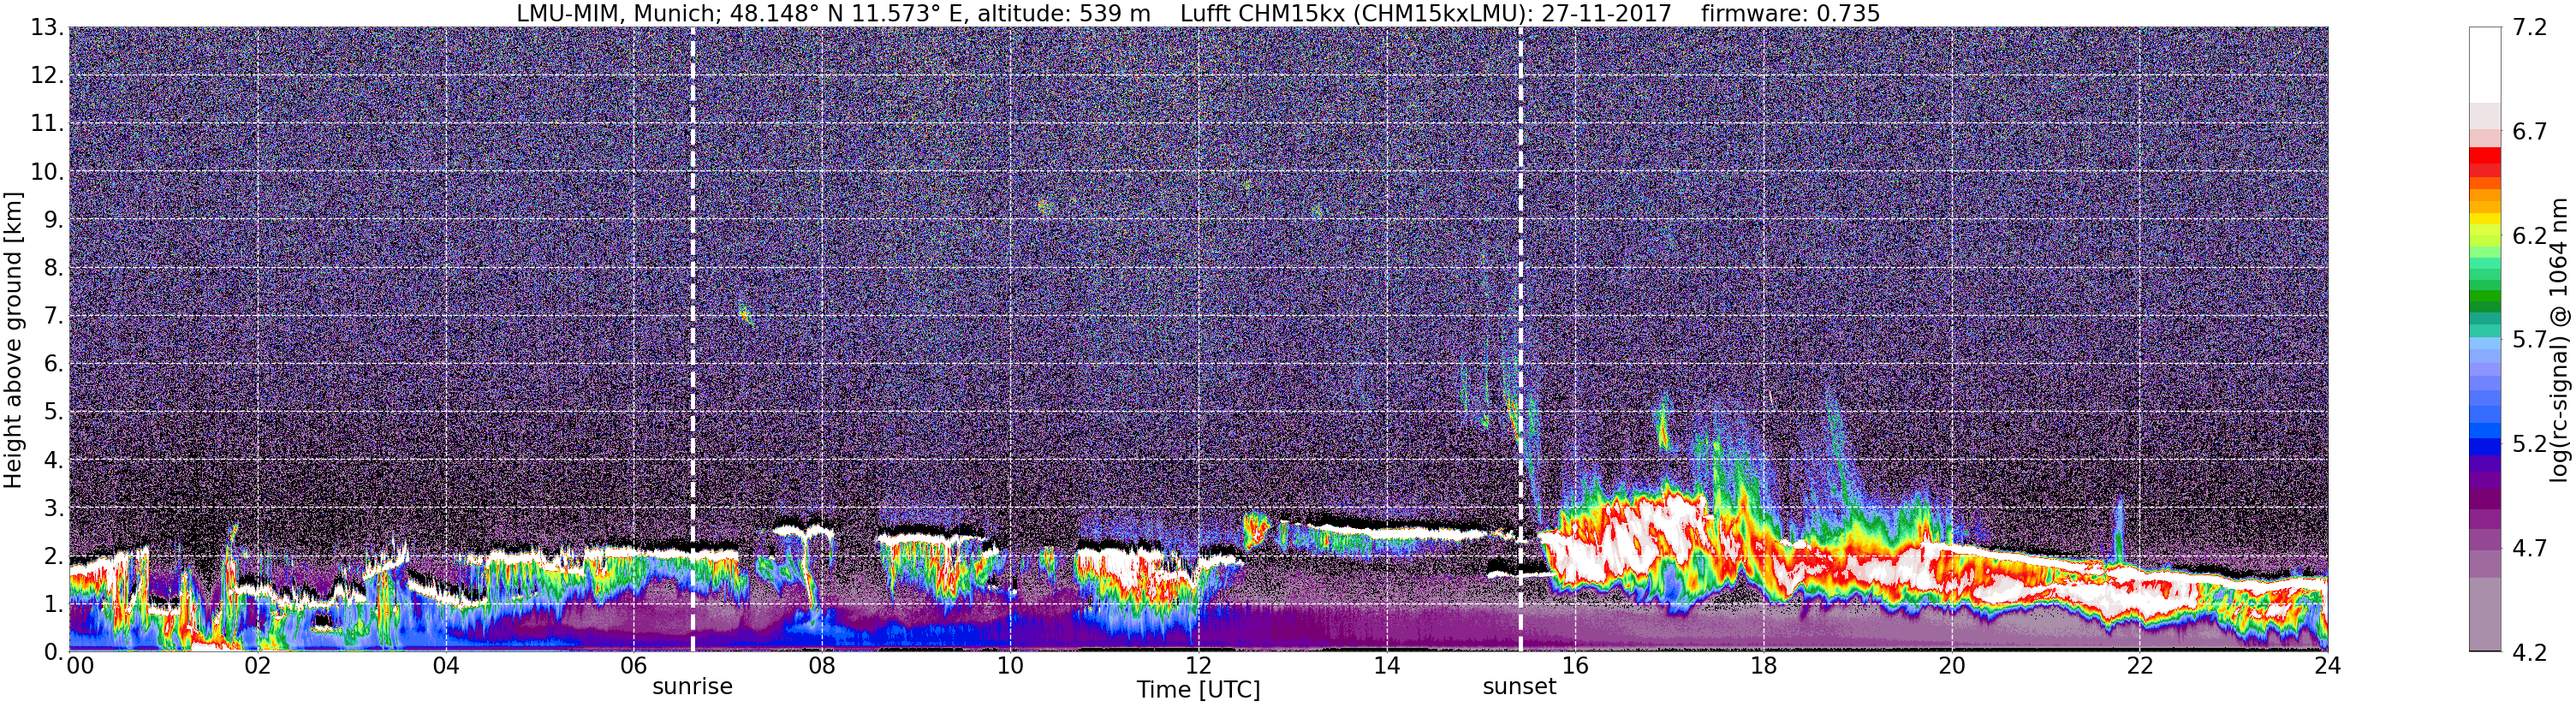The image size is (2576, 707).
Task: Click the '08' time tick label
Action: [x=822, y=665]
